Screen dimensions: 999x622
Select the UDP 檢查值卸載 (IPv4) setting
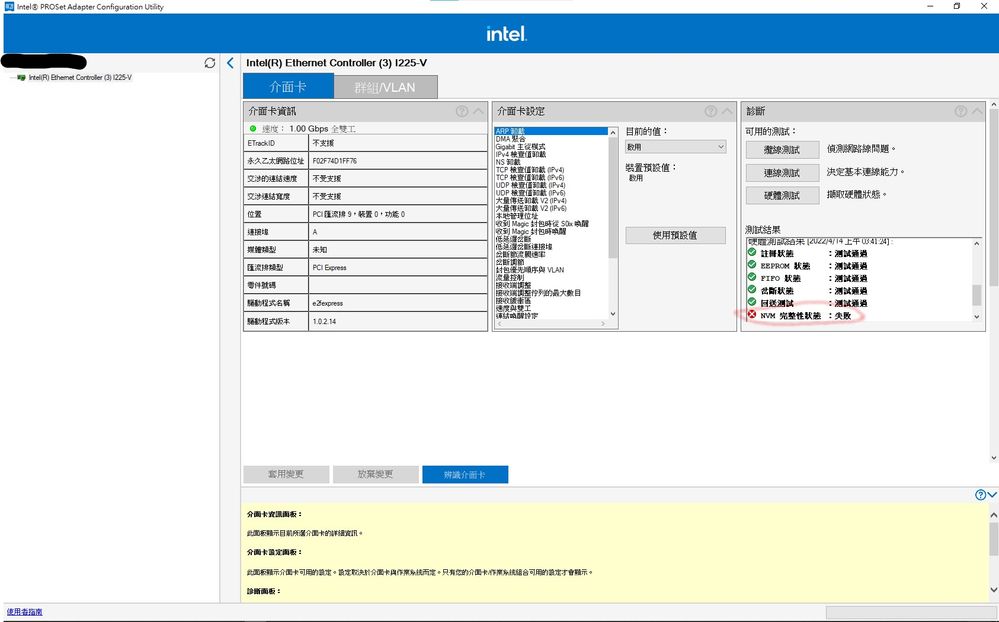(x=531, y=185)
